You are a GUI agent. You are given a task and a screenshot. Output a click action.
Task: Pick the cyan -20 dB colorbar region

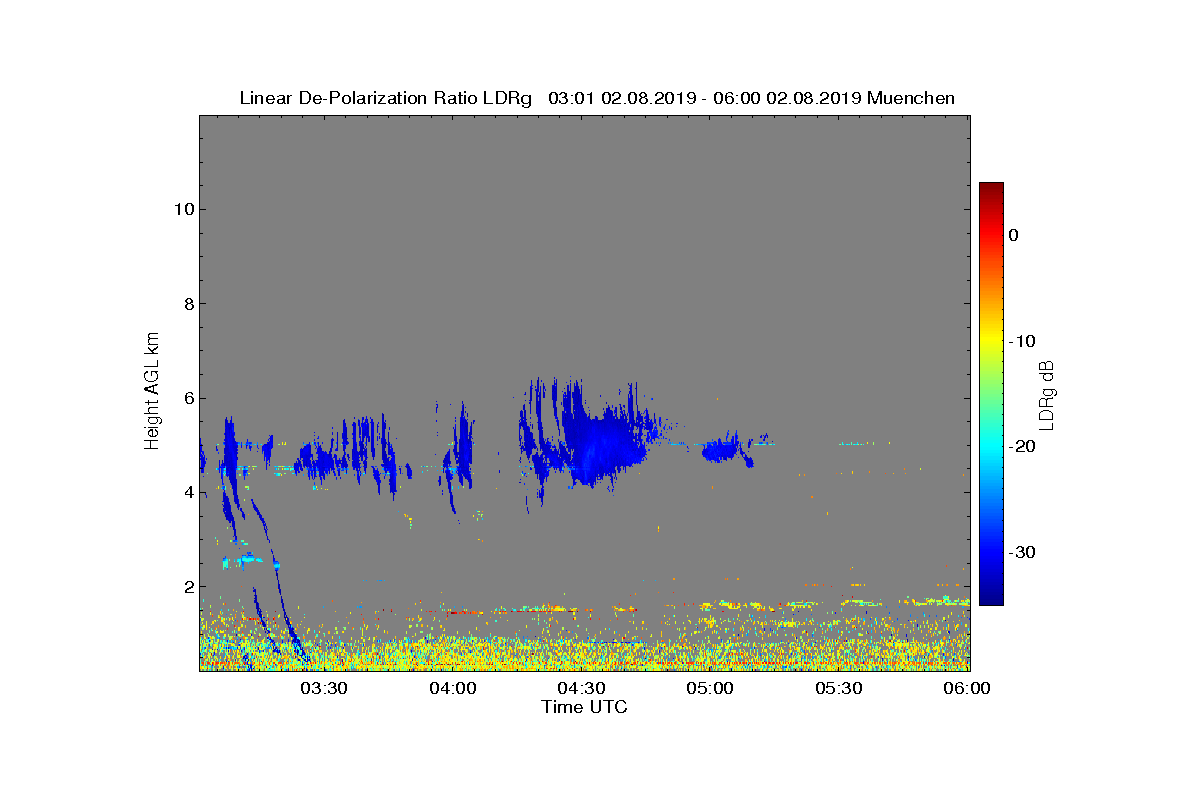point(991,446)
